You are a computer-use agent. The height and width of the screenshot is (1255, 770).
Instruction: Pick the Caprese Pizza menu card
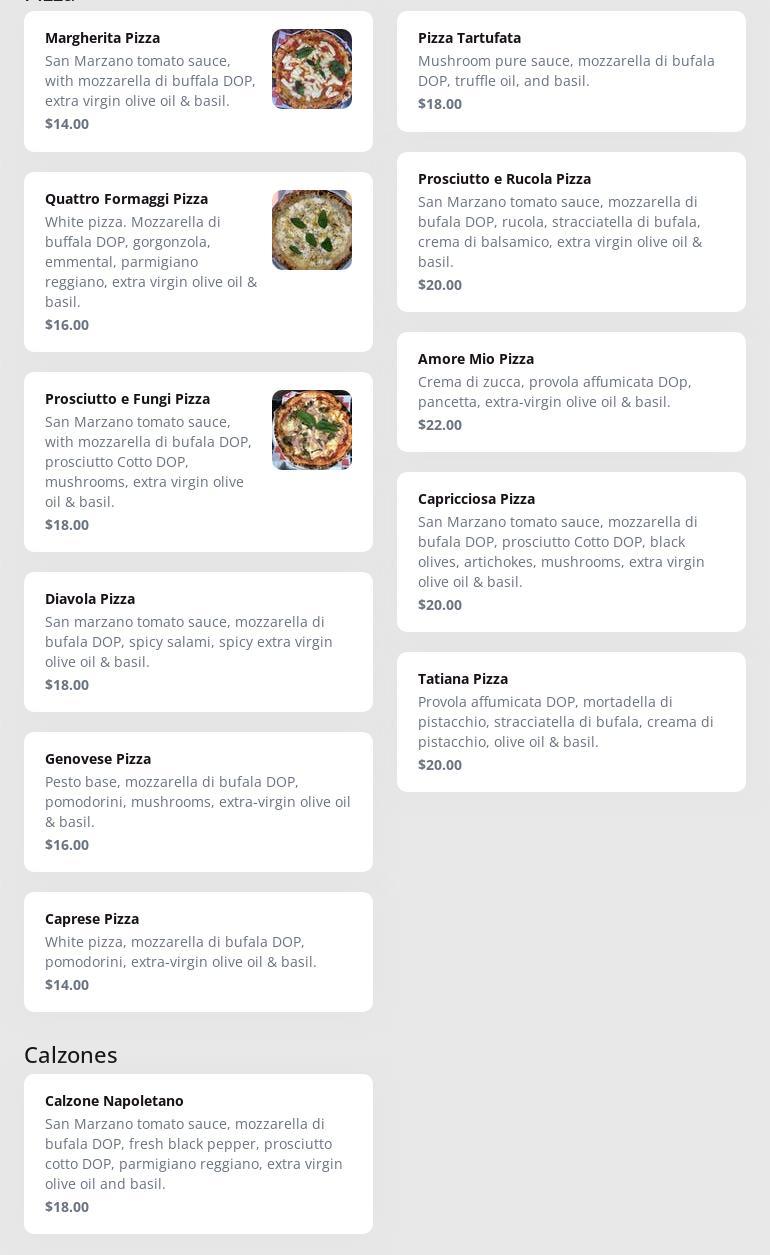pyautogui.click(x=198, y=952)
